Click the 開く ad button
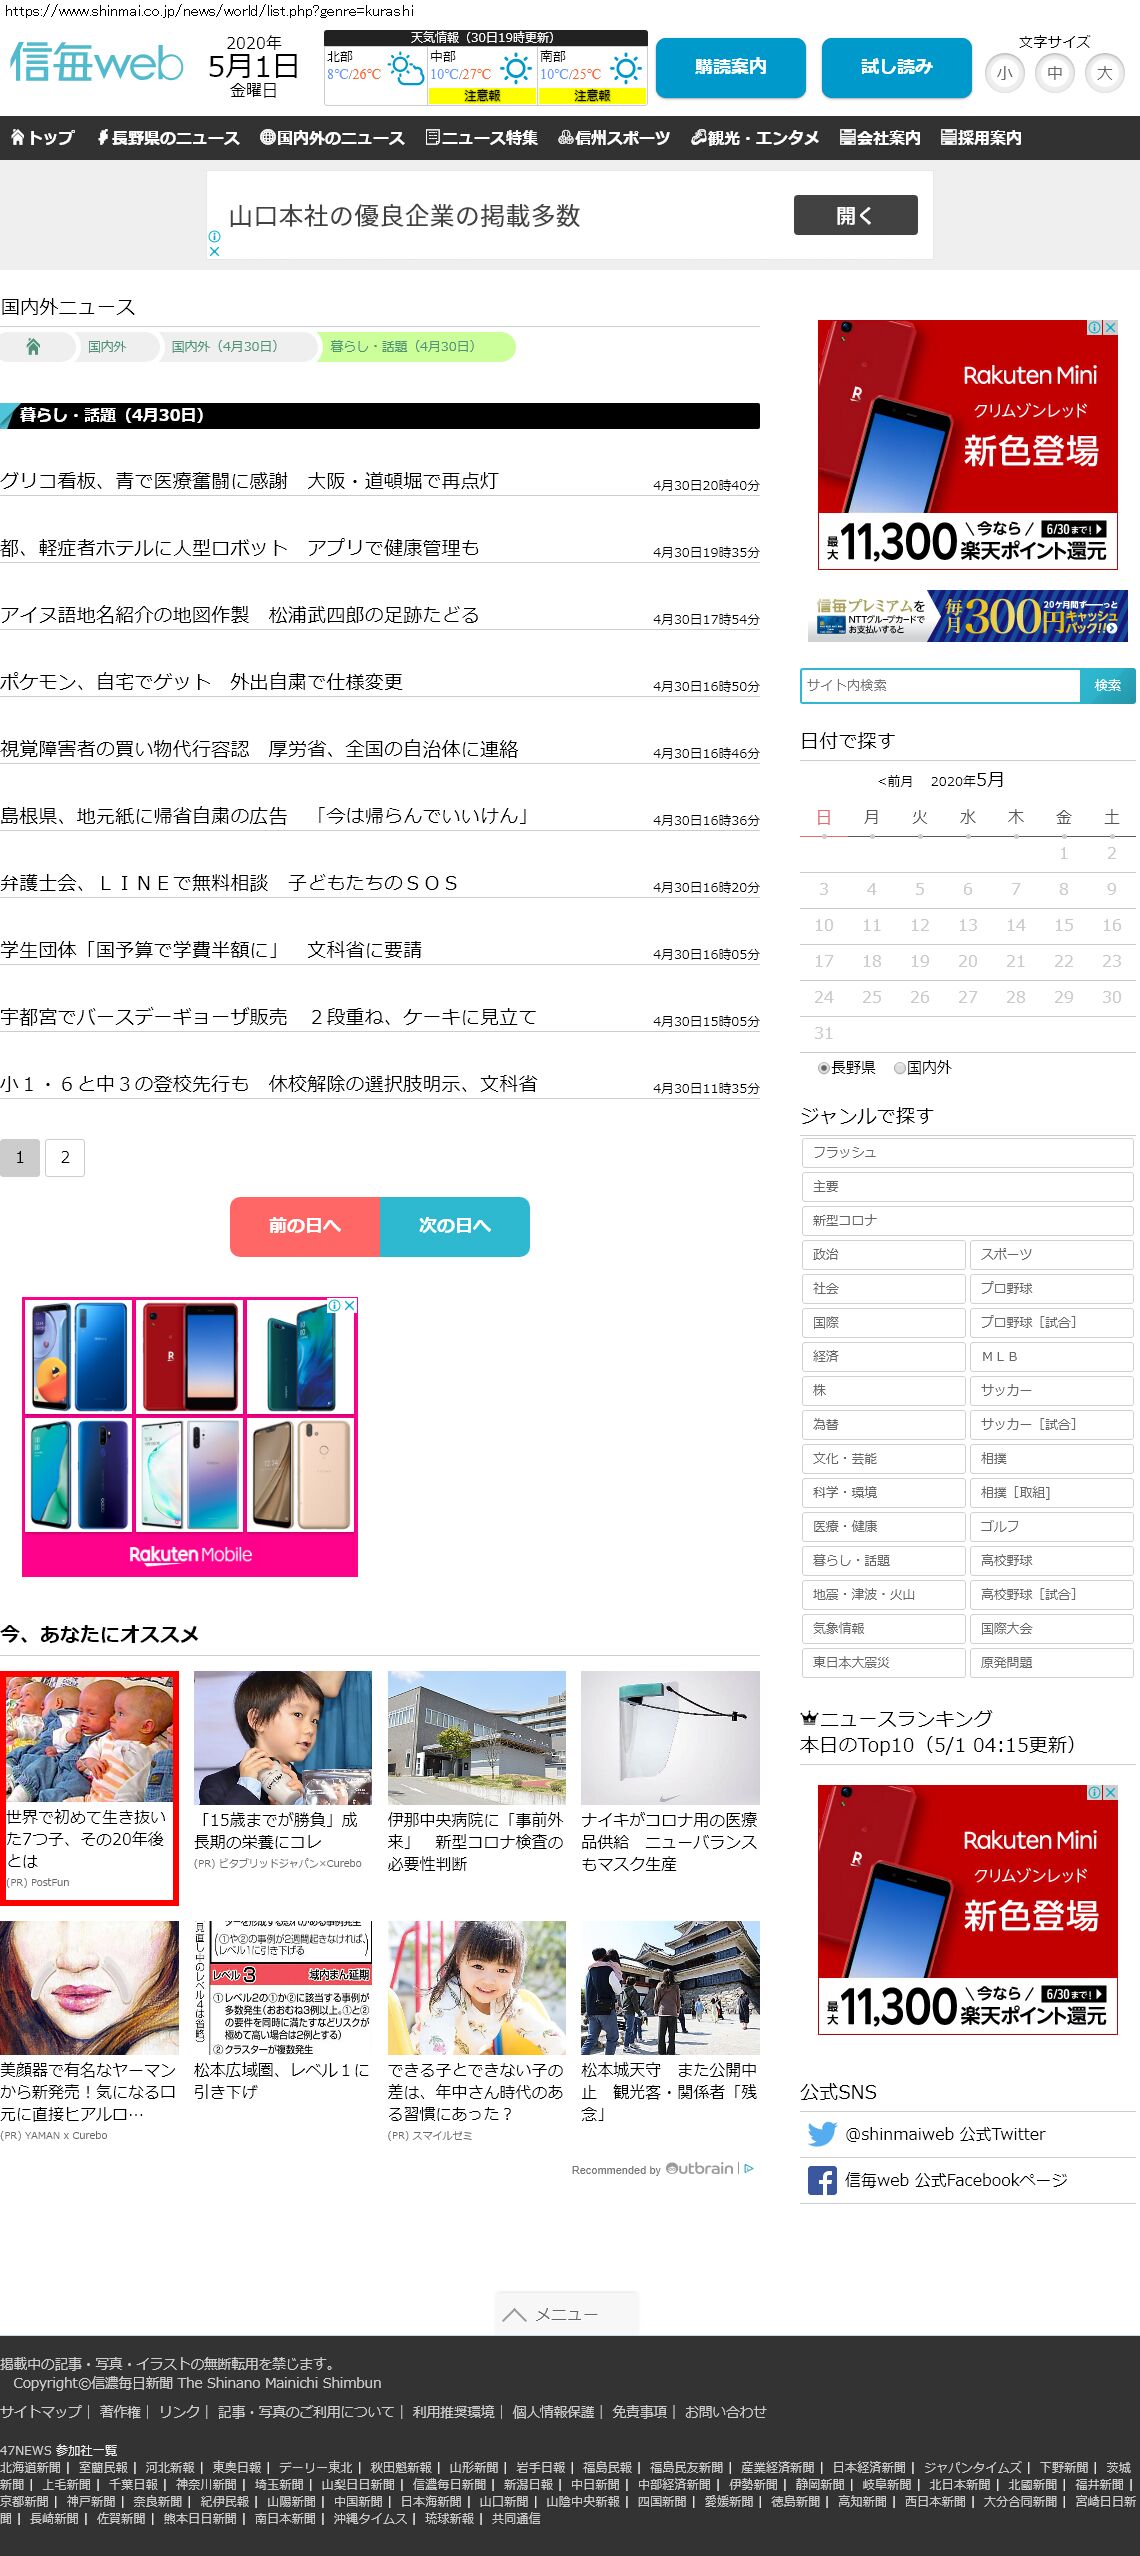Image resolution: width=1140 pixels, height=2556 pixels. [856, 215]
